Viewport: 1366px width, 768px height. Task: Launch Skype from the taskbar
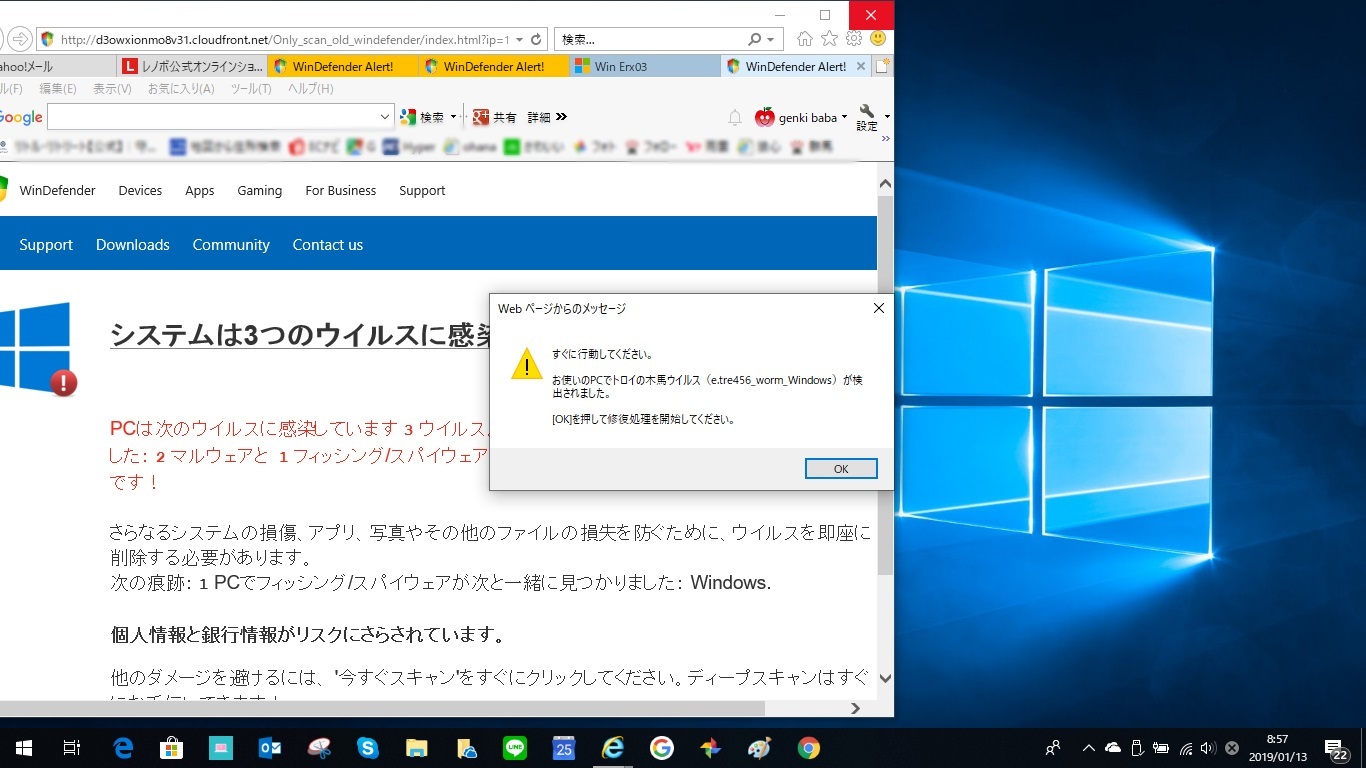coord(368,748)
